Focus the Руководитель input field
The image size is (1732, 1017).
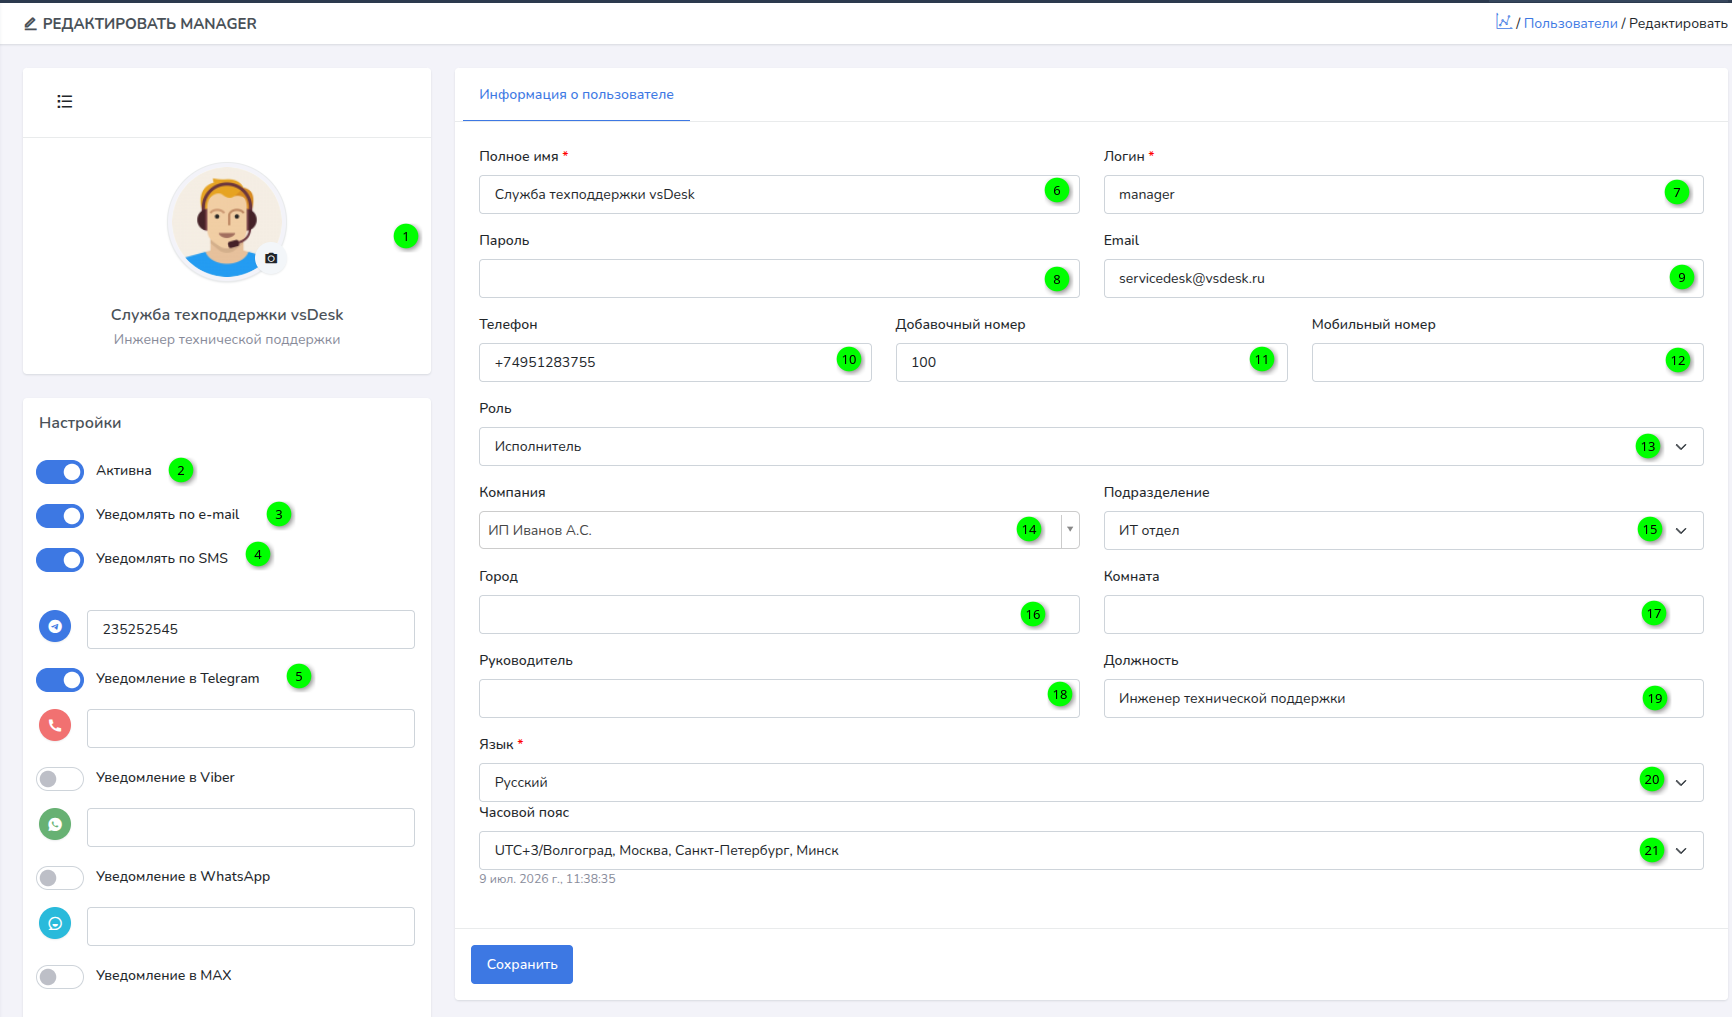[779, 699]
